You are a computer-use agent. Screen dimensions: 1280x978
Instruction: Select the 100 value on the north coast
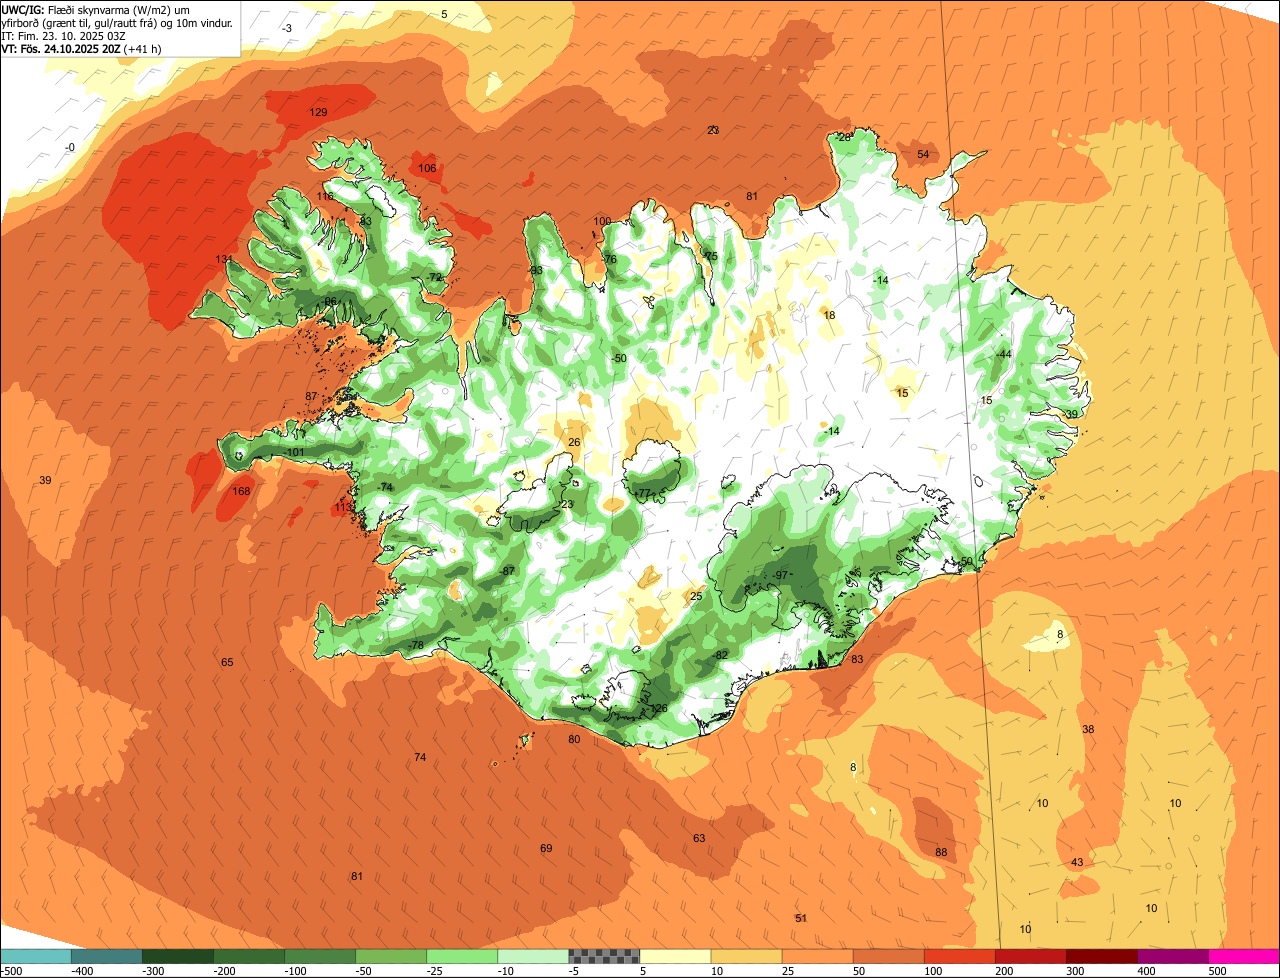tap(602, 221)
